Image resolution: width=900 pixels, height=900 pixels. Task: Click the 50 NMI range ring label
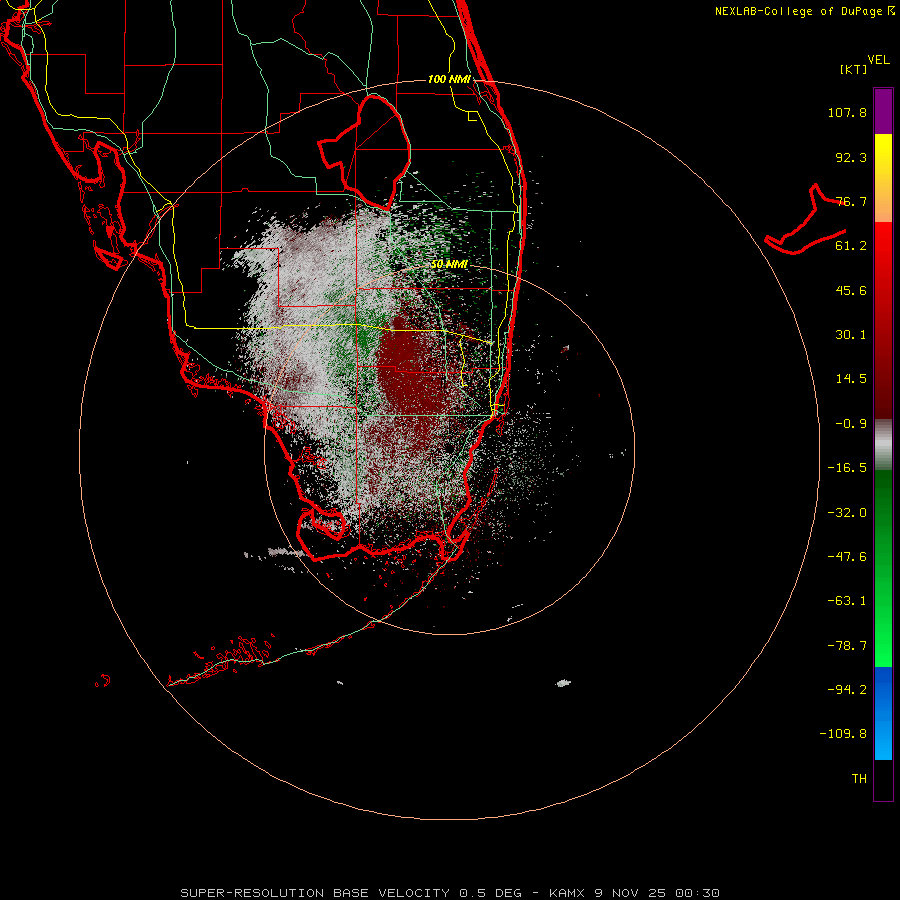449,265
